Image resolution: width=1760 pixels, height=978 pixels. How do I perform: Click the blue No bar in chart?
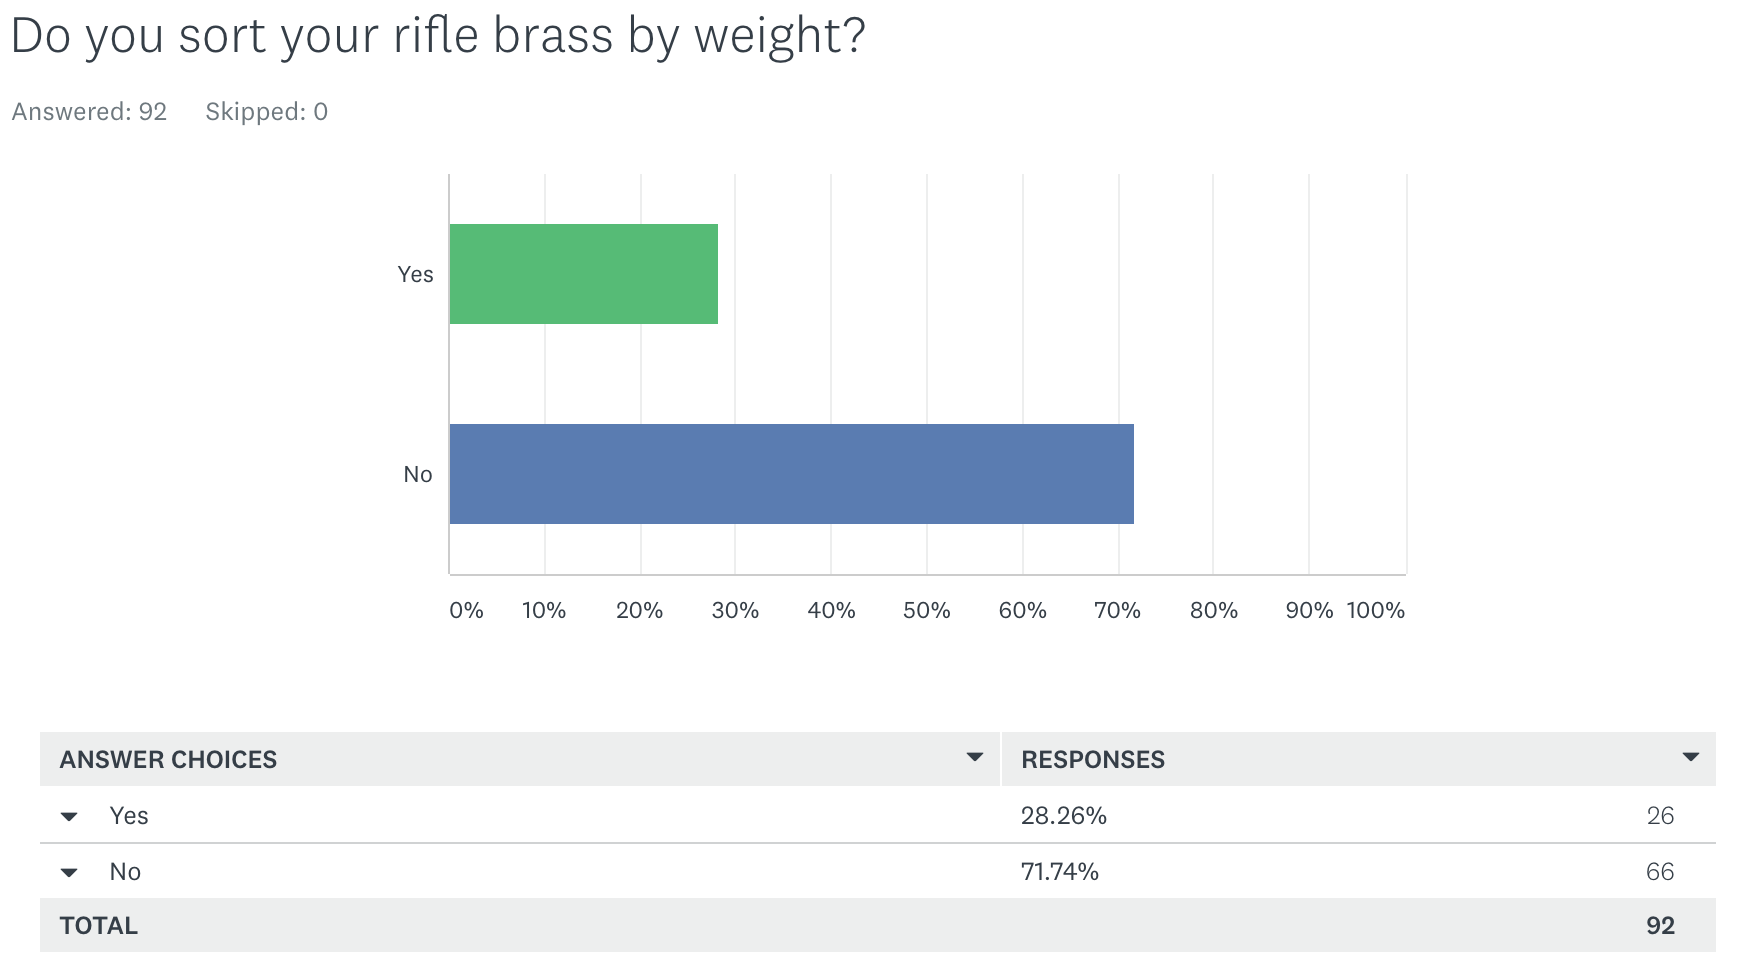(791, 474)
